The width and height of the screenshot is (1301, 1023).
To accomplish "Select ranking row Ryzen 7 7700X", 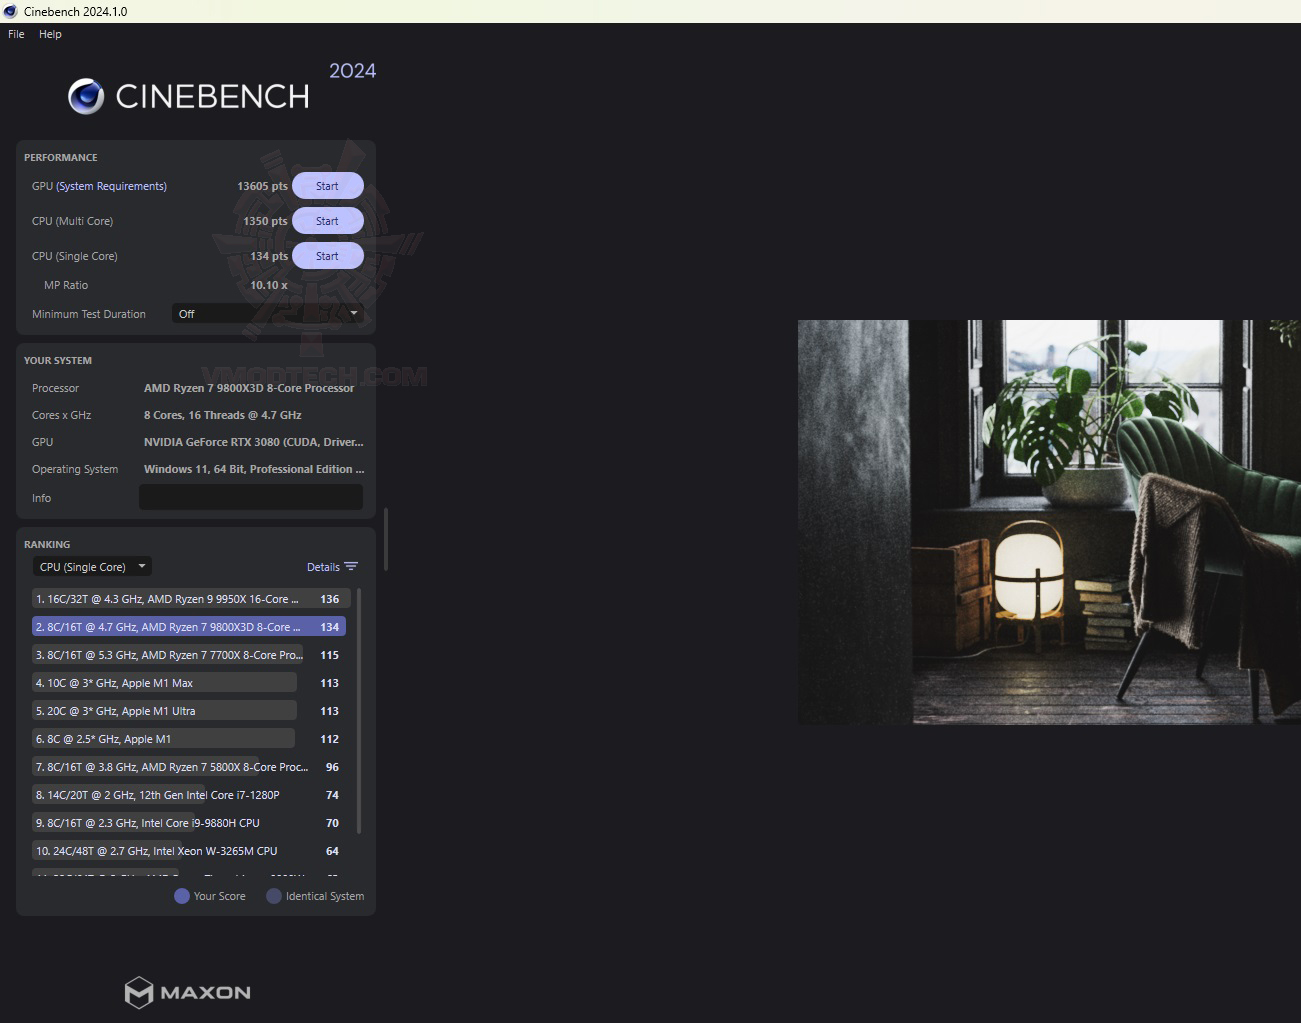I will coord(190,655).
